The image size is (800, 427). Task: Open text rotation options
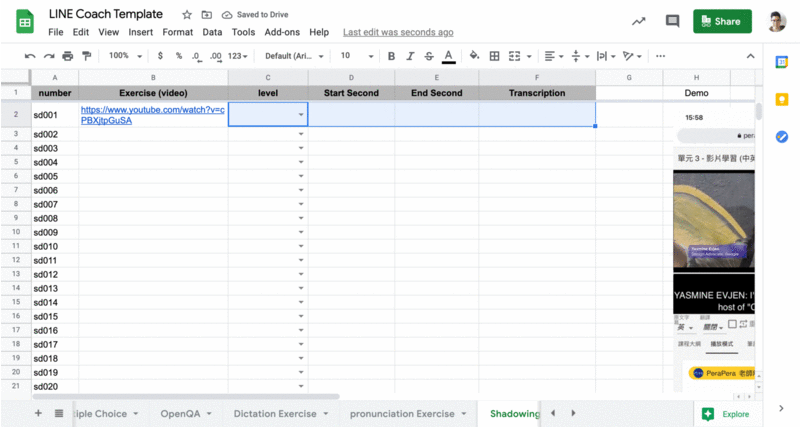632,56
